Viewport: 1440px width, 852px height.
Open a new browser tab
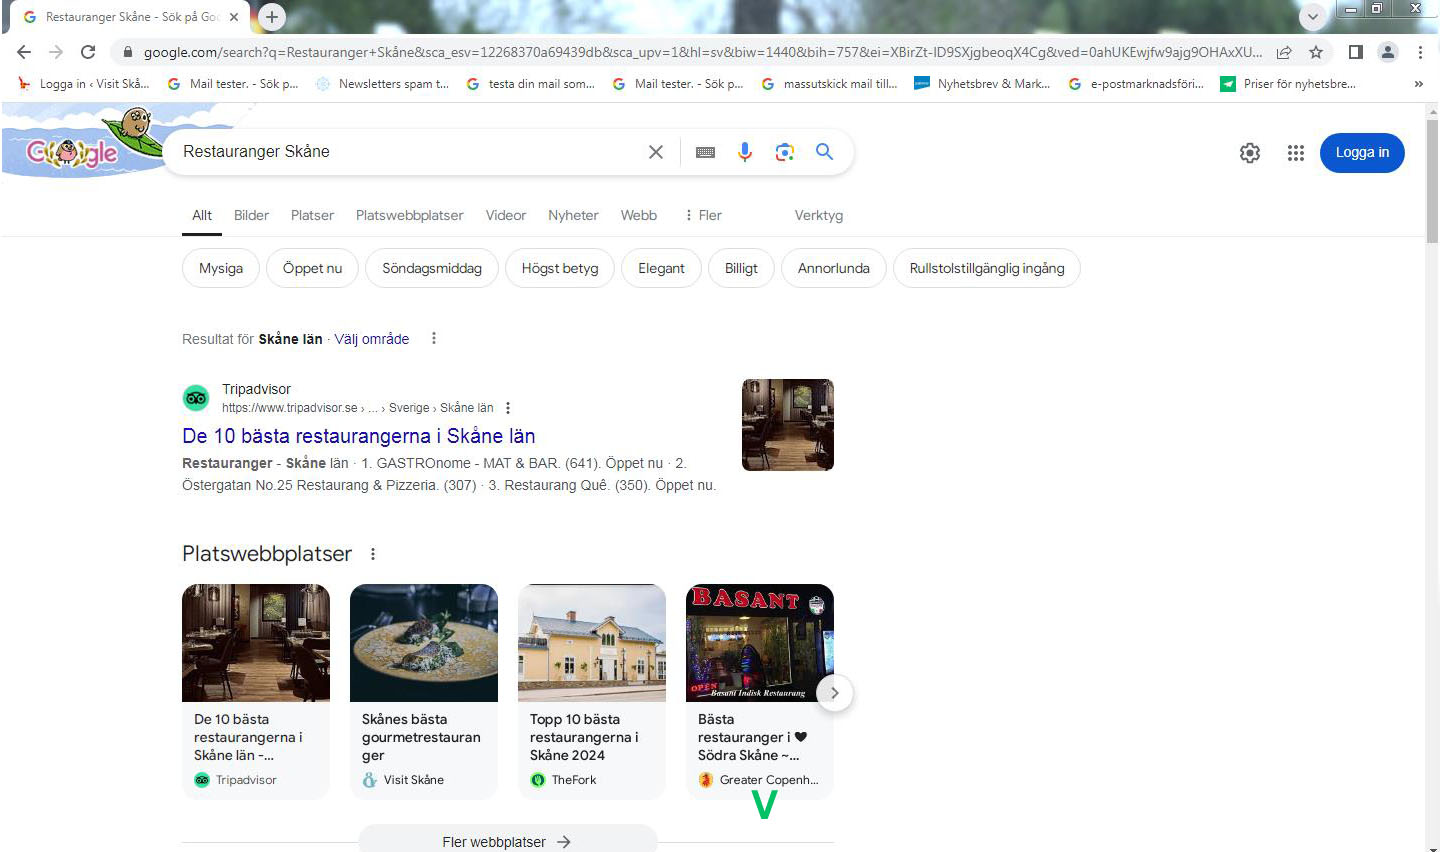[x=271, y=17]
